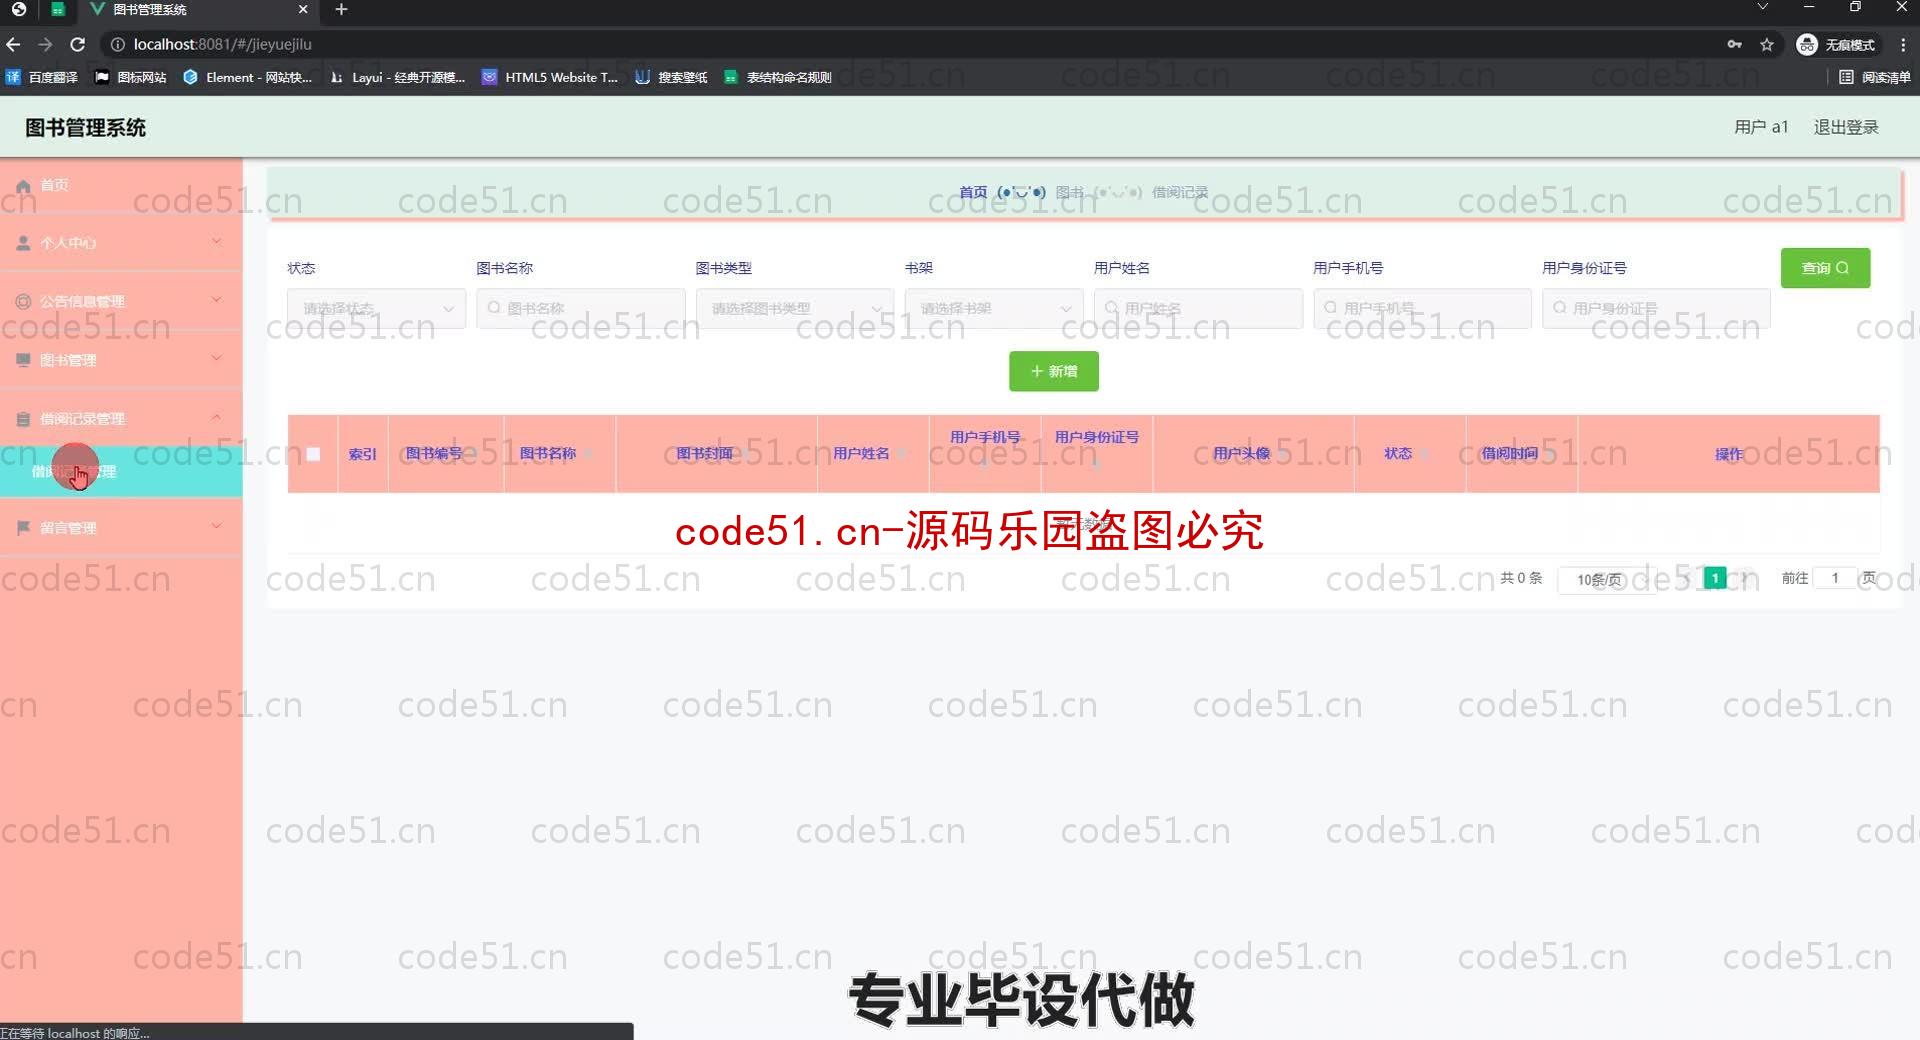Expand the 公告信息管理 submenu chevron
Viewport: 1920px width, 1040px height.
pos(216,299)
